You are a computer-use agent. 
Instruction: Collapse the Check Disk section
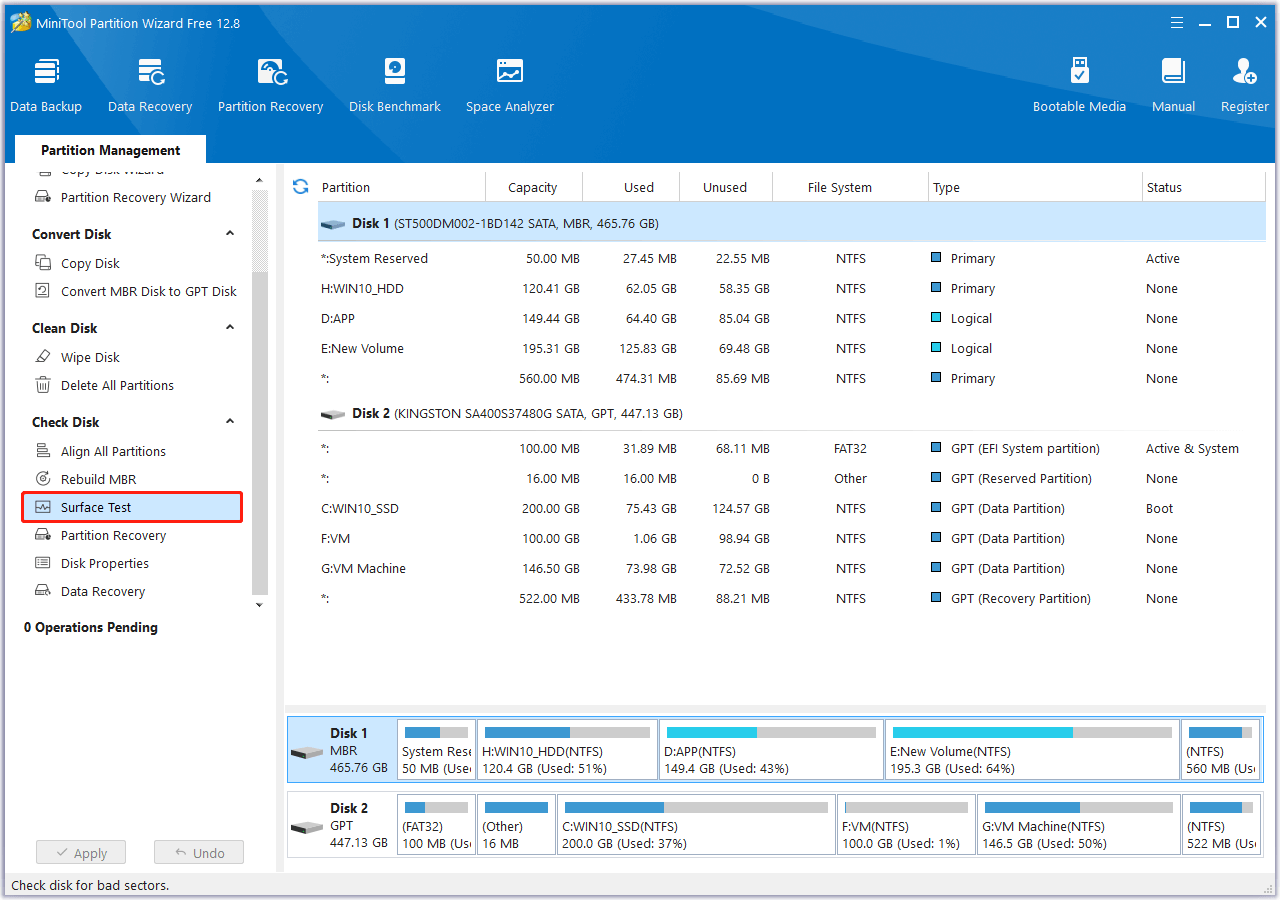230,421
